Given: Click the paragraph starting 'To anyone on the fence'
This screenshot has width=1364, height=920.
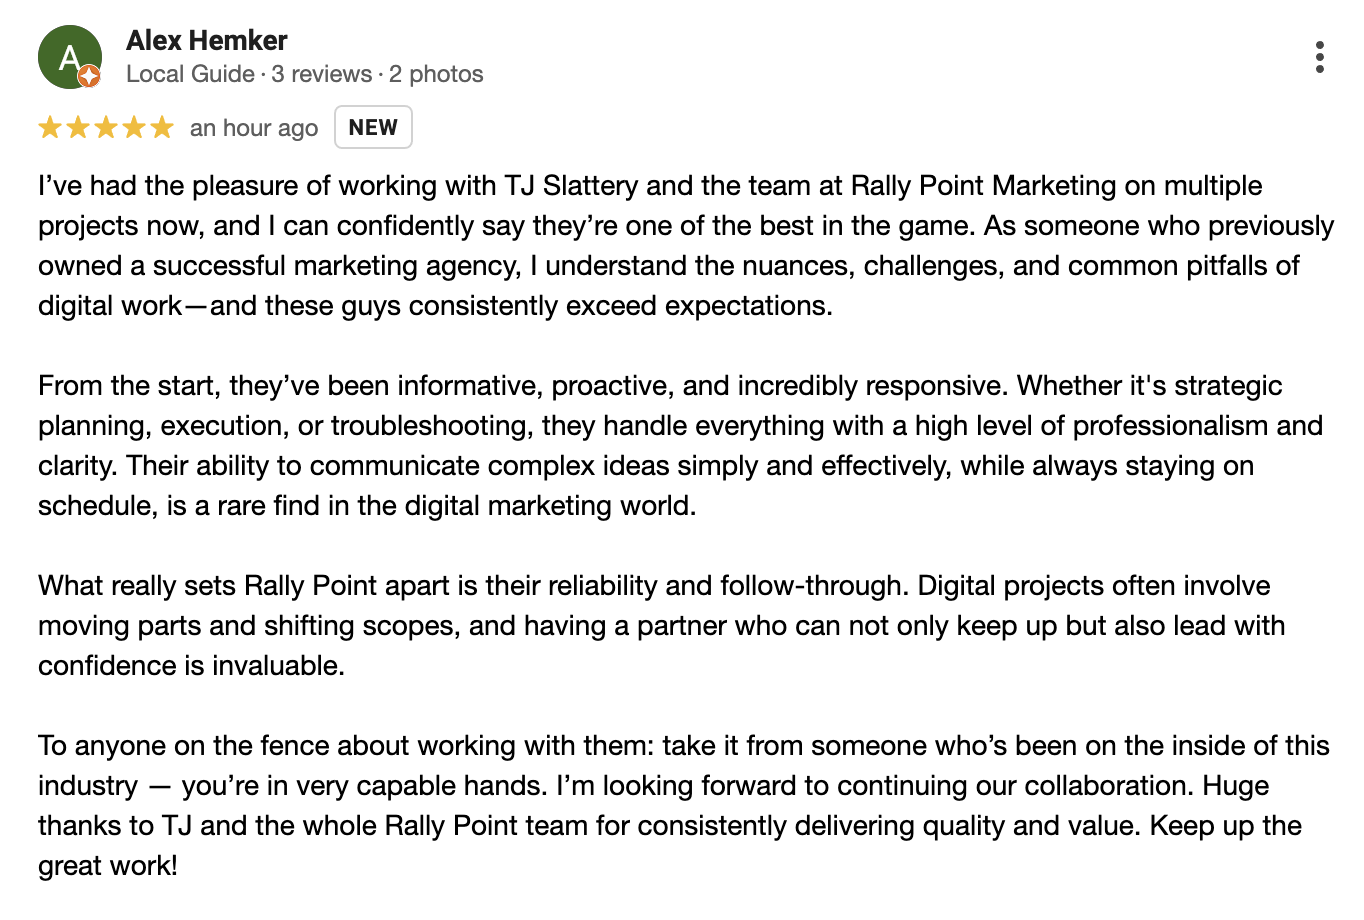Looking at the screenshot, I should pos(684,806).
